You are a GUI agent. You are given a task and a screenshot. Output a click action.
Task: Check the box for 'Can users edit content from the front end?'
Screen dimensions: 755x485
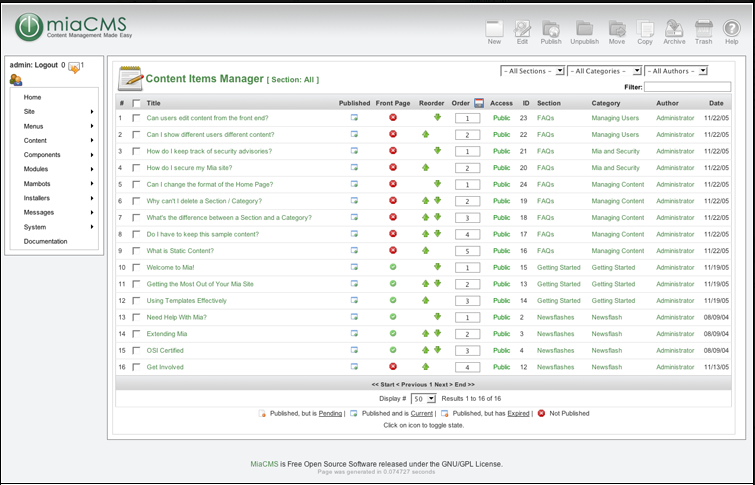(136, 118)
